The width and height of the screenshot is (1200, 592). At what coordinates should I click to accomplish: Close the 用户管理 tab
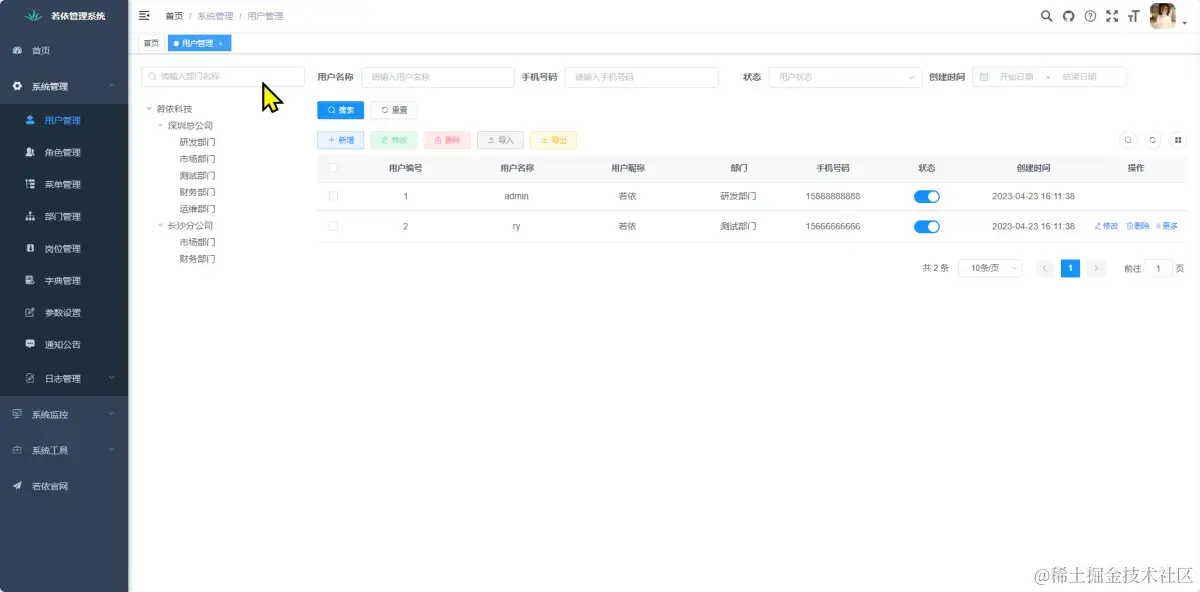coord(221,44)
